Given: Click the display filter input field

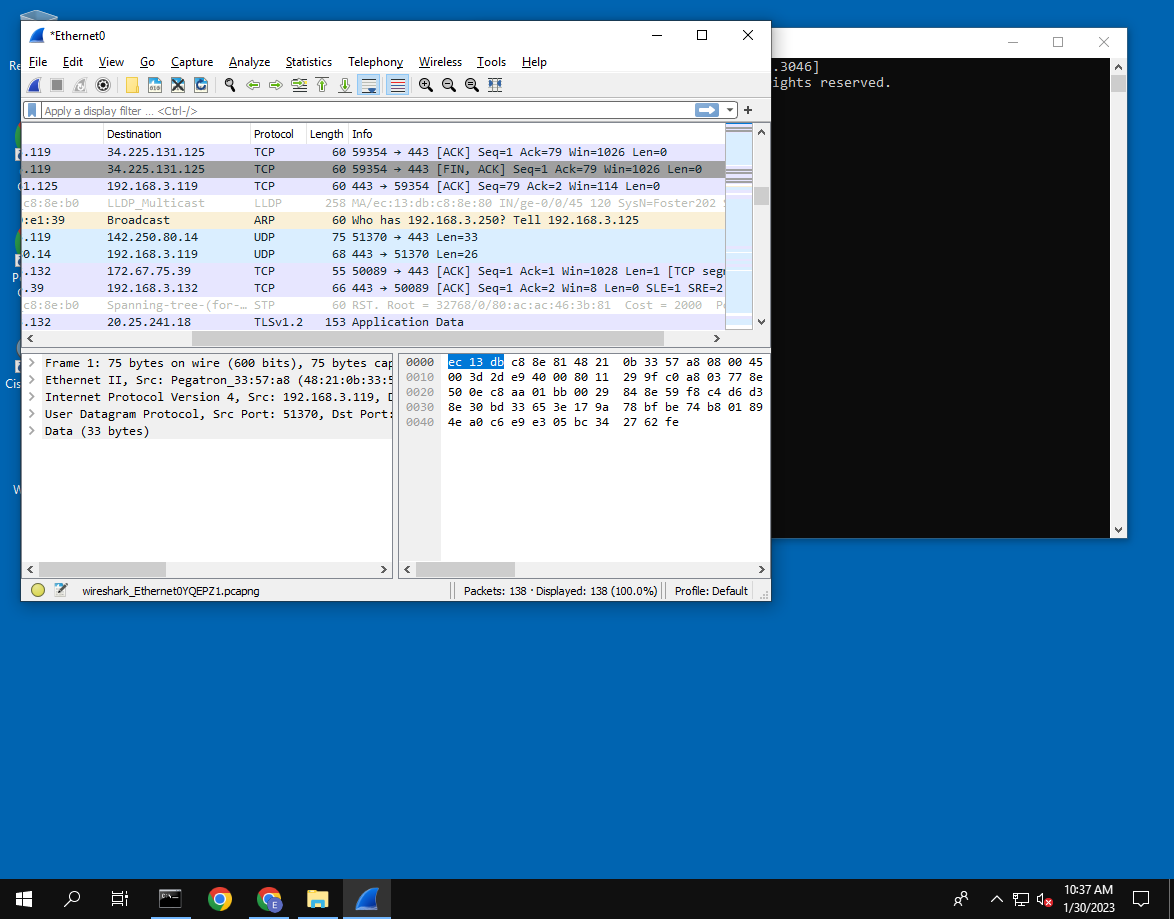Looking at the screenshot, I should (x=367, y=111).
